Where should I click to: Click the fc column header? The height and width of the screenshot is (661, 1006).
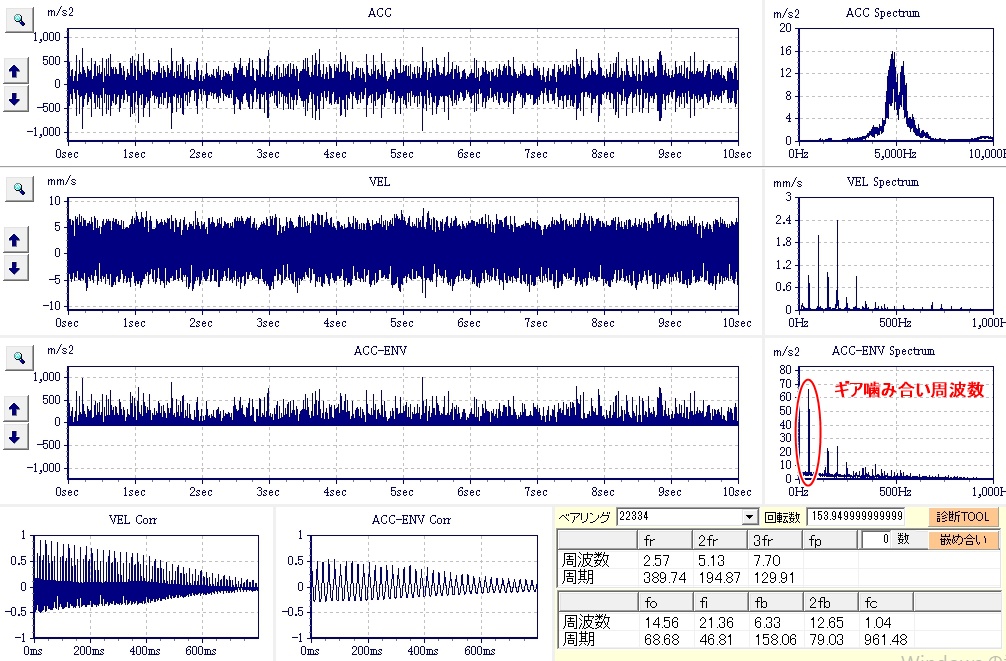tap(886, 602)
